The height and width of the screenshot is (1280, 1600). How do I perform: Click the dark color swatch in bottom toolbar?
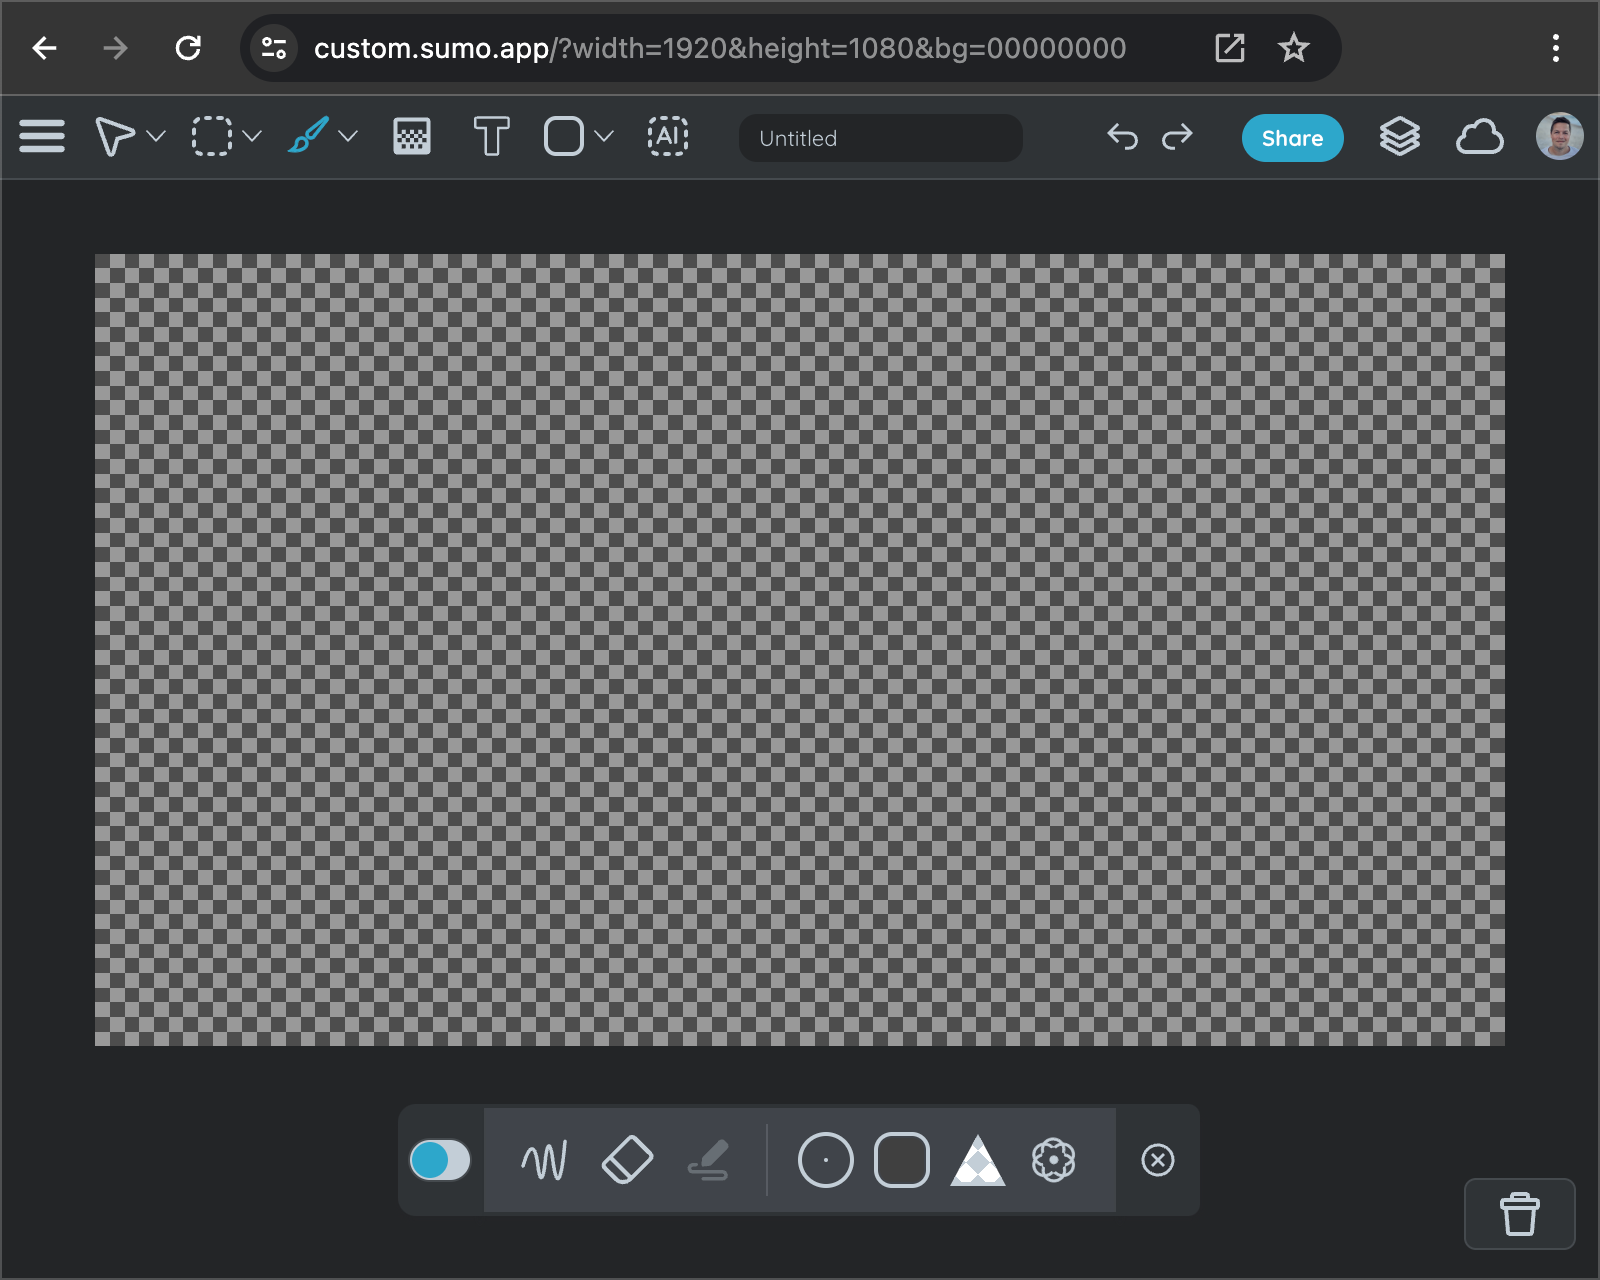click(901, 1161)
